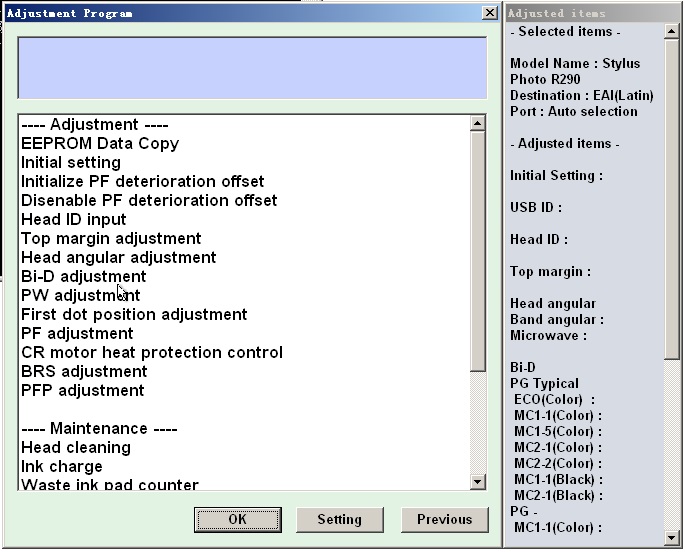Open the Setting button
685x552 pixels.
pos(339,519)
